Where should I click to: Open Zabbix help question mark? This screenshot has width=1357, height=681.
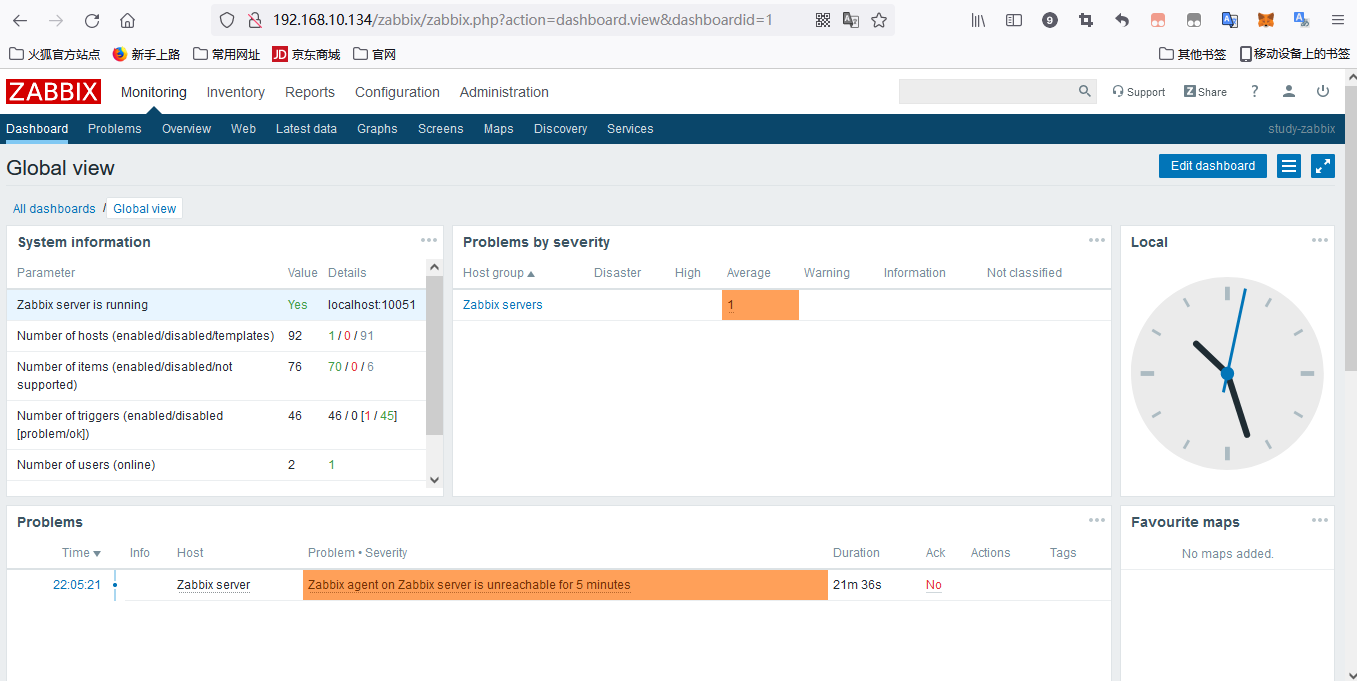coord(1255,91)
